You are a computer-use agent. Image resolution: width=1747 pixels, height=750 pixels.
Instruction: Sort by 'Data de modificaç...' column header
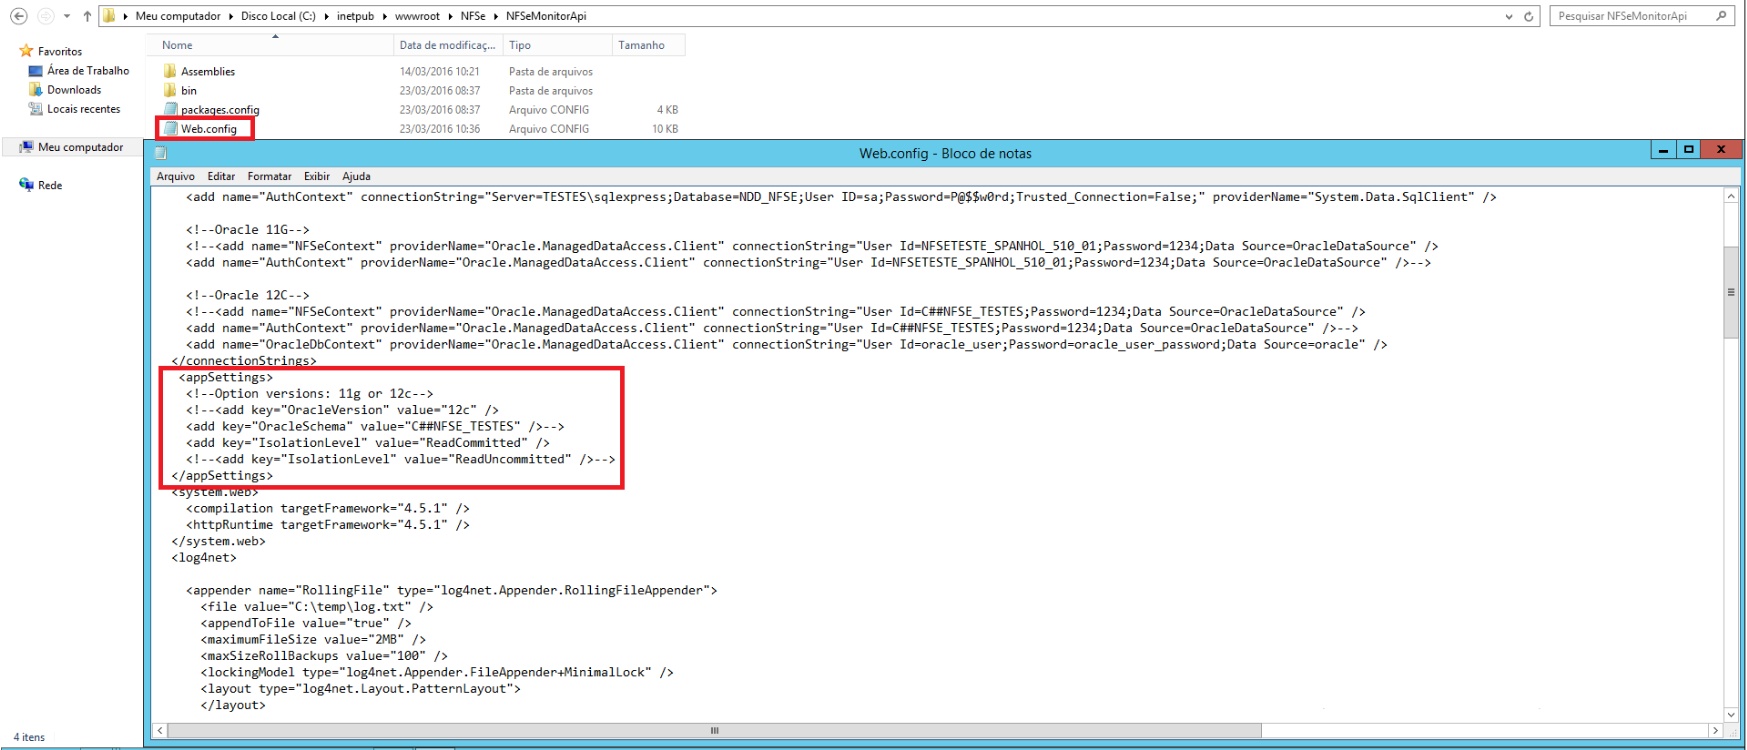(x=447, y=45)
